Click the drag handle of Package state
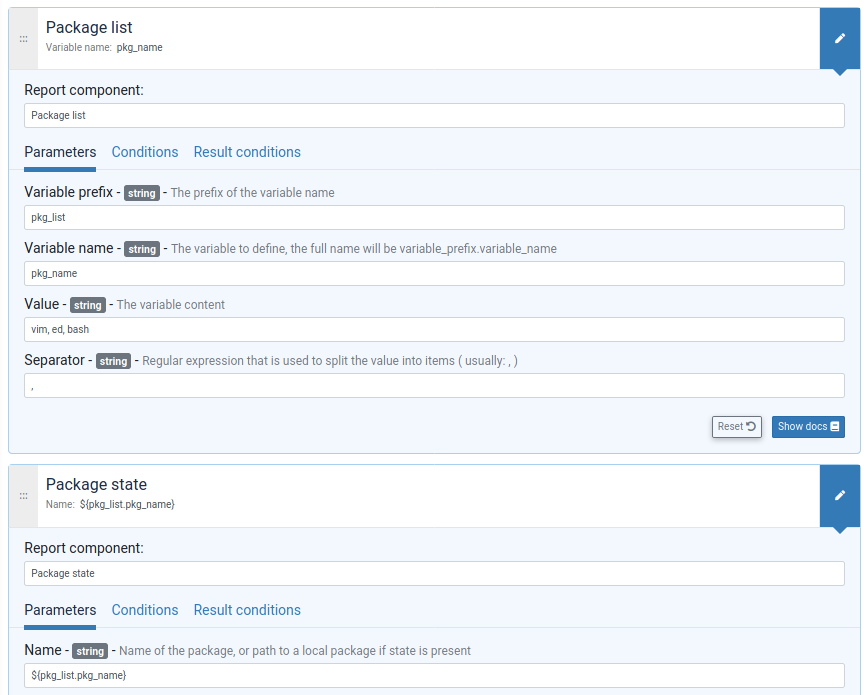 (x=22, y=495)
